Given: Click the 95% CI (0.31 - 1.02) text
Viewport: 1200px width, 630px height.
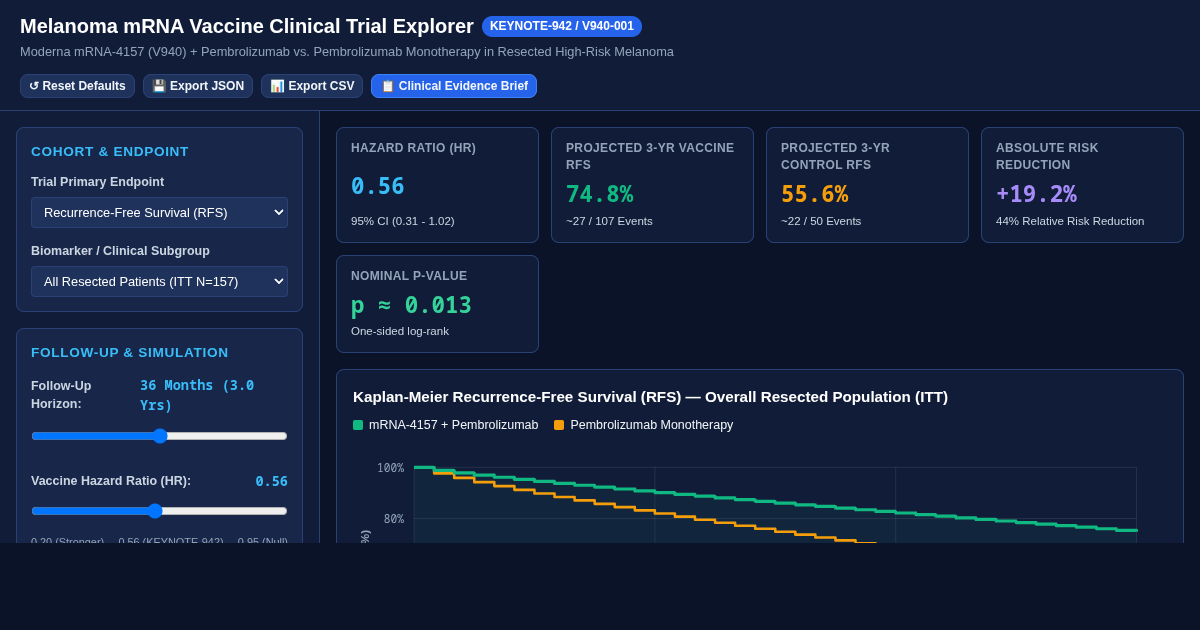Looking at the screenshot, I should pyautogui.click(x=403, y=221).
